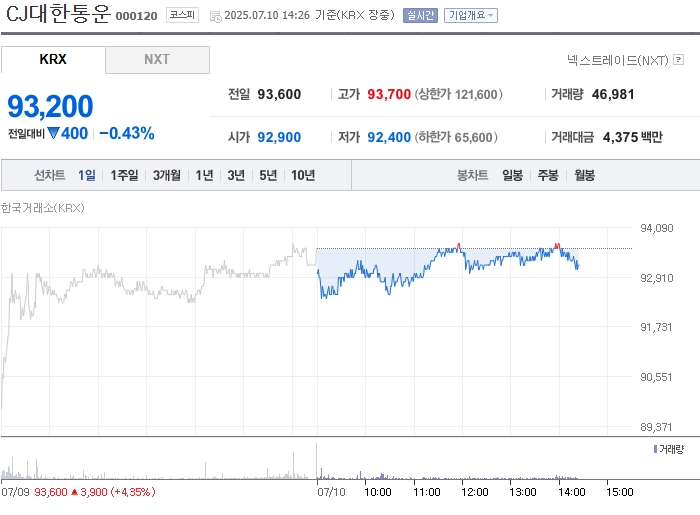Screen dimensions: 700x515
Task: Click the stock code 000120
Action: tap(136, 16)
